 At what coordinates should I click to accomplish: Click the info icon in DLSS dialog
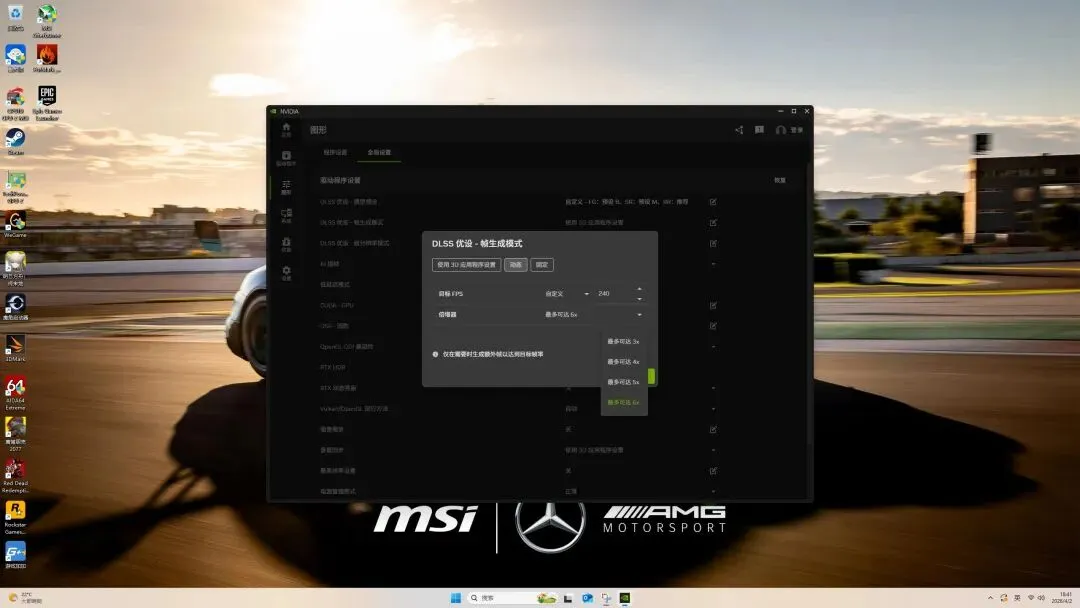(x=435, y=354)
